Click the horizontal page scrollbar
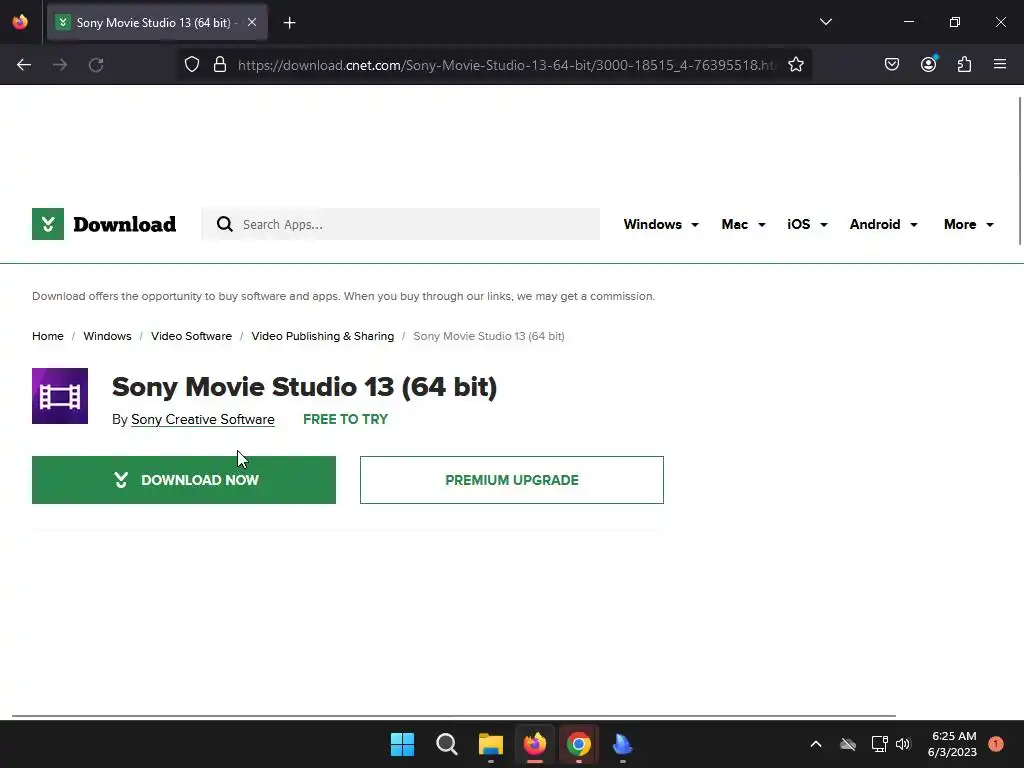This screenshot has height=768, width=1024. 454,716
